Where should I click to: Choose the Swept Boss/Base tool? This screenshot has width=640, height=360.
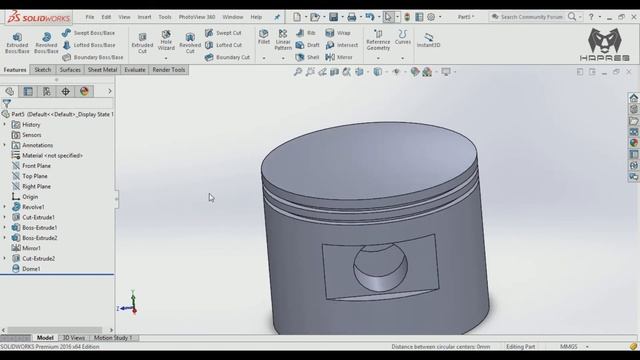pyautogui.click(x=89, y=33)
